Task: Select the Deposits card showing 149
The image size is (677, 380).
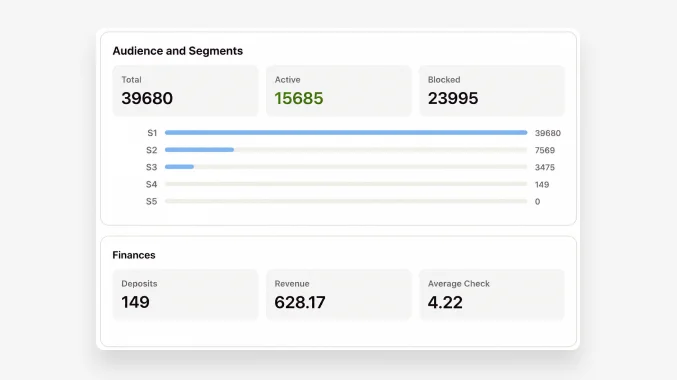Action: coord(185,295)
